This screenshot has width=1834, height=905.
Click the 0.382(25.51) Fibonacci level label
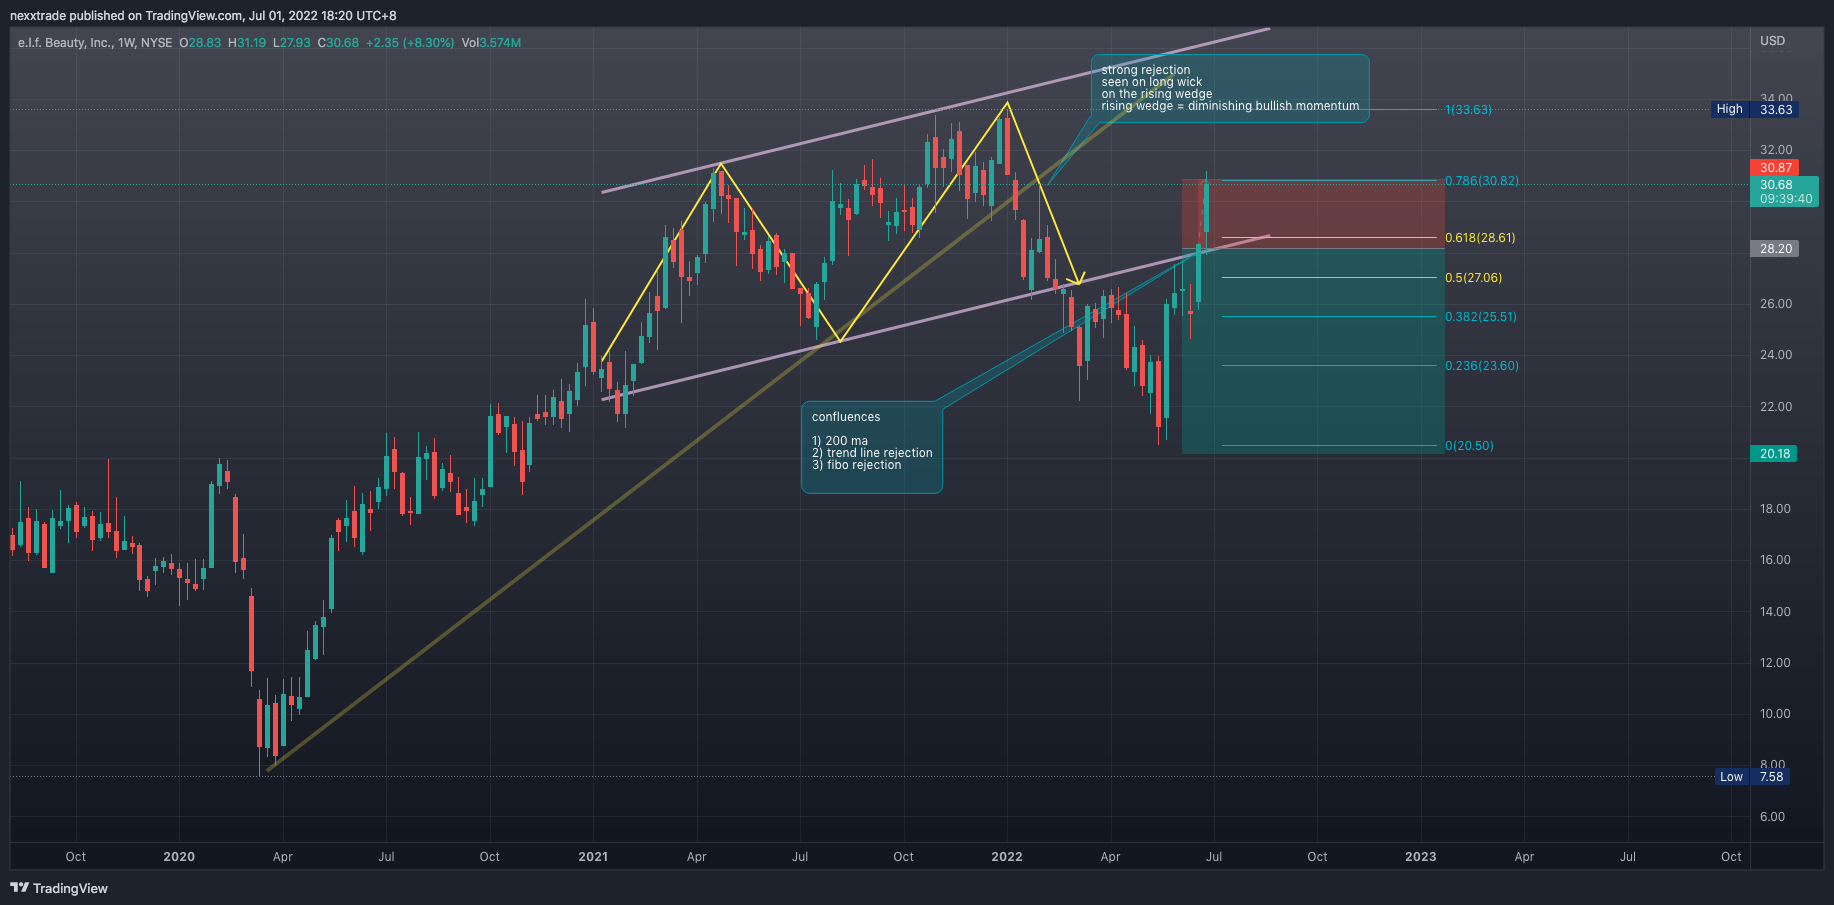[x=1480, y=317]
